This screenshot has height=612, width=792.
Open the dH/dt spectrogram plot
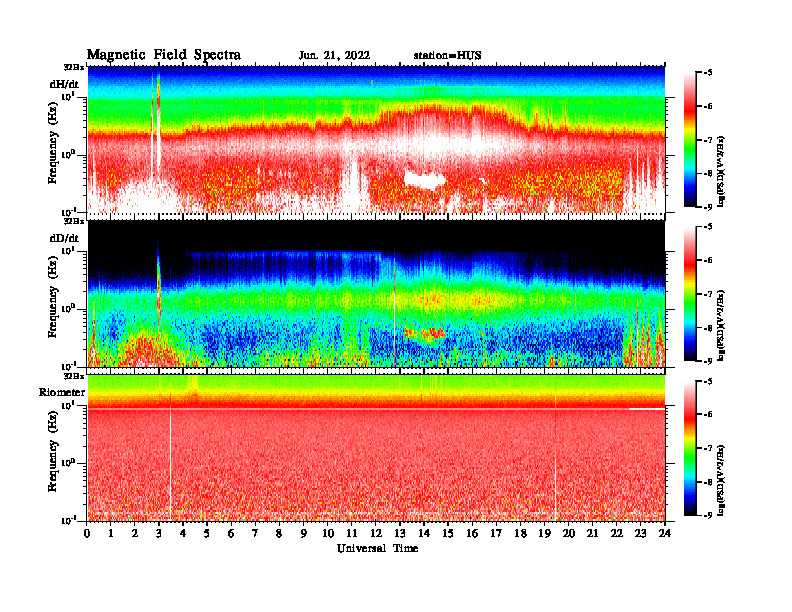pyautogui.click(x=376, y=139)
